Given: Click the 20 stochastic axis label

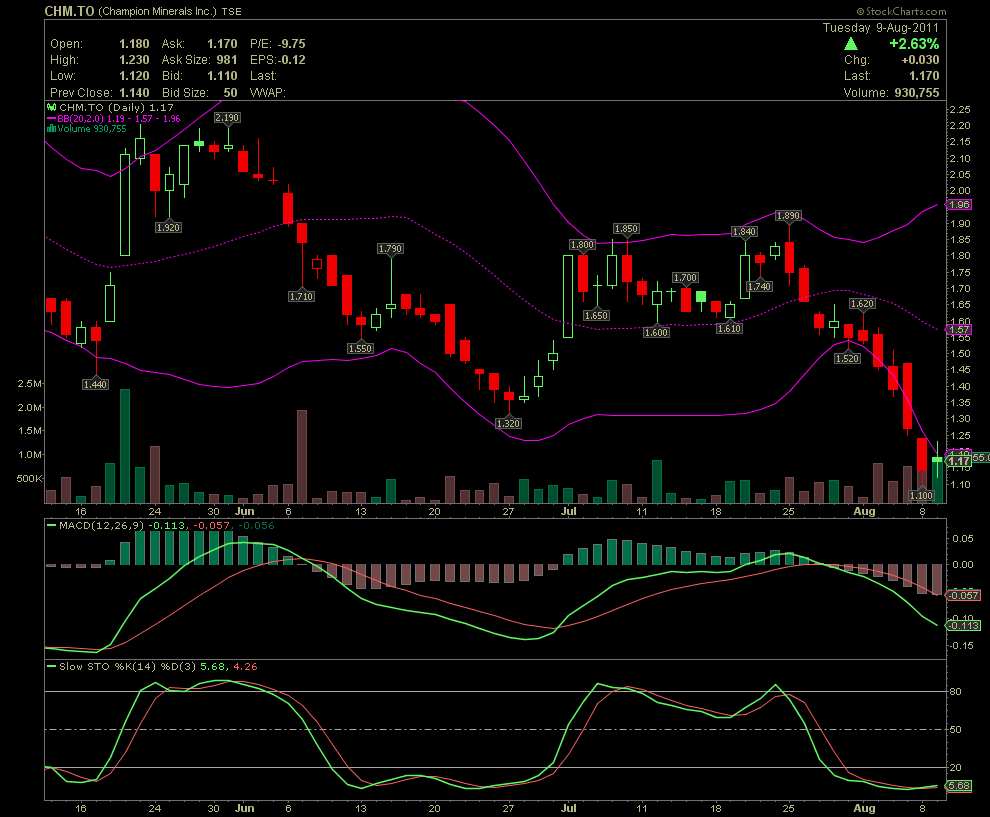Looking at the screenshot, I should click(x=956, y=768).
